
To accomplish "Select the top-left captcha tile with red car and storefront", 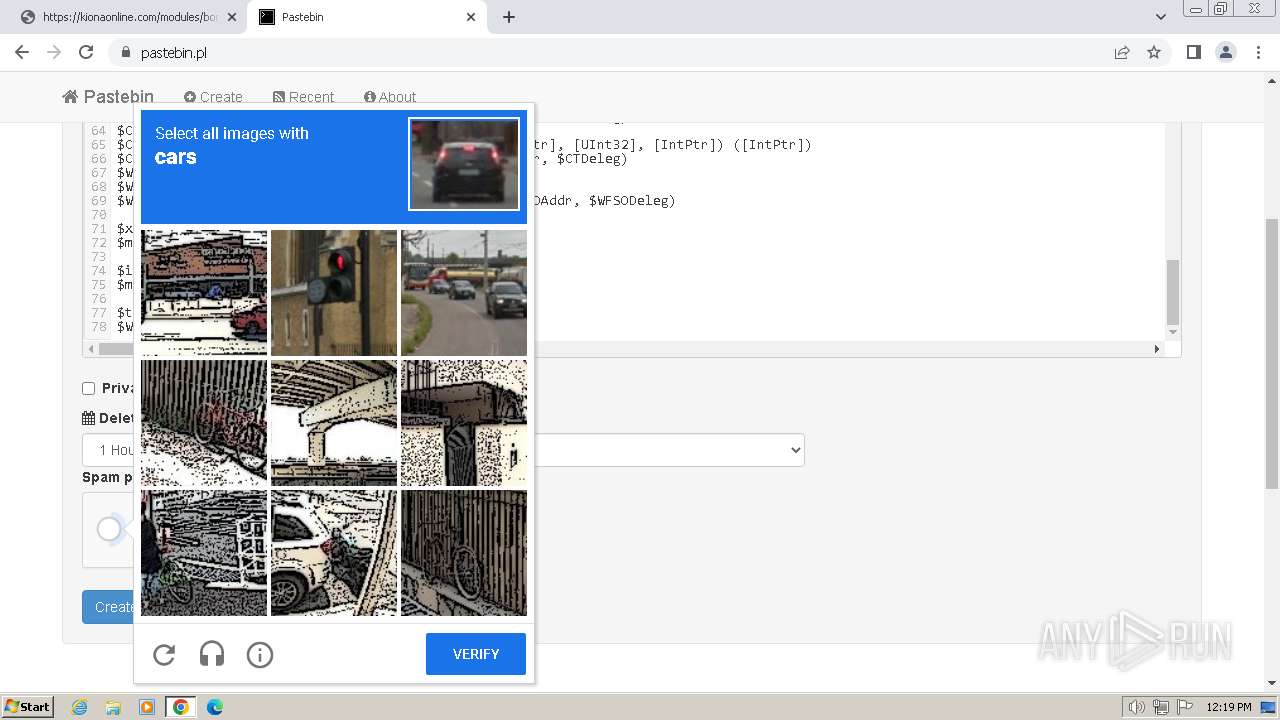I will coord(204,293).
